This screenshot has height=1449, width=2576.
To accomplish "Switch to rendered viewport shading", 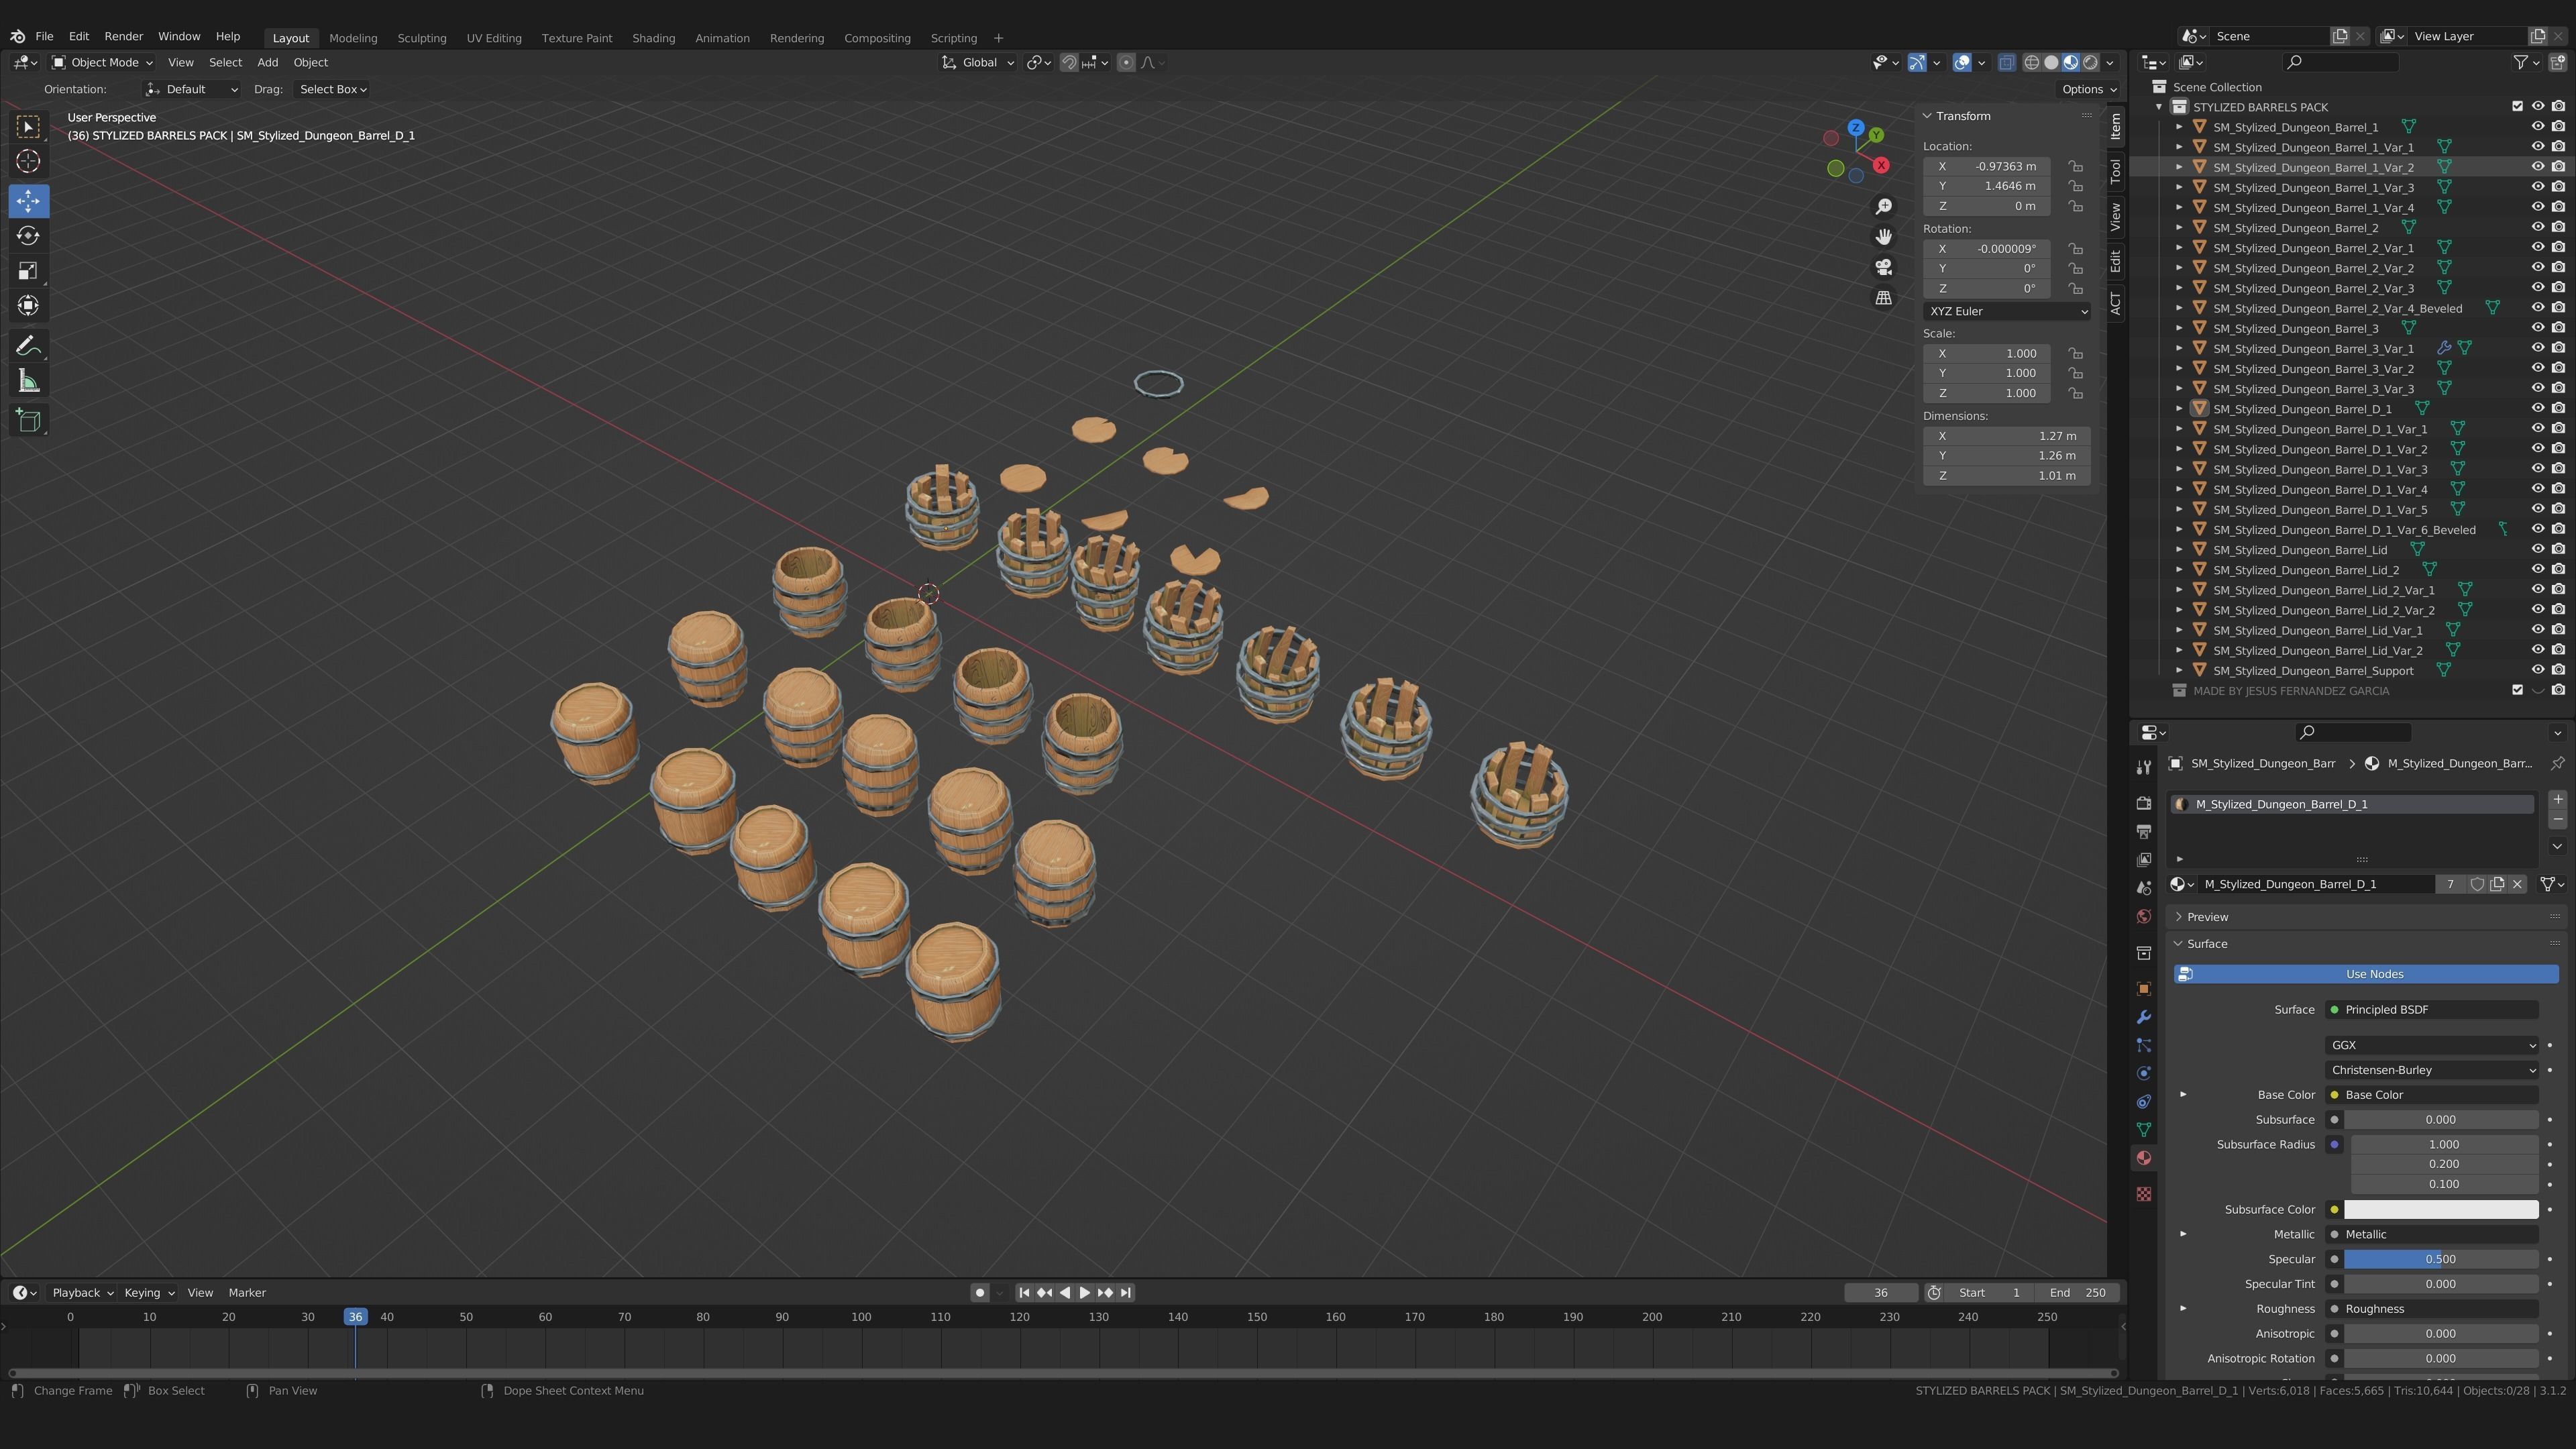I will [x=2090, y=62].
